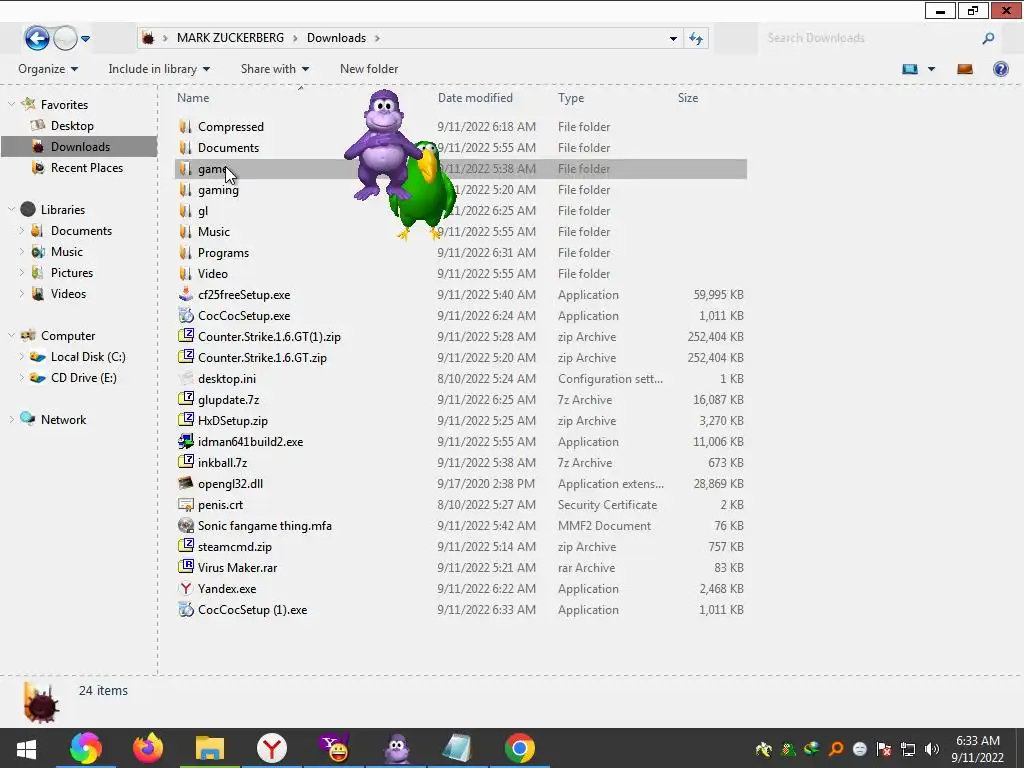The image size is (1024, 768).
Task: Click the volume speaker tray icon
Action: point(932,749)
